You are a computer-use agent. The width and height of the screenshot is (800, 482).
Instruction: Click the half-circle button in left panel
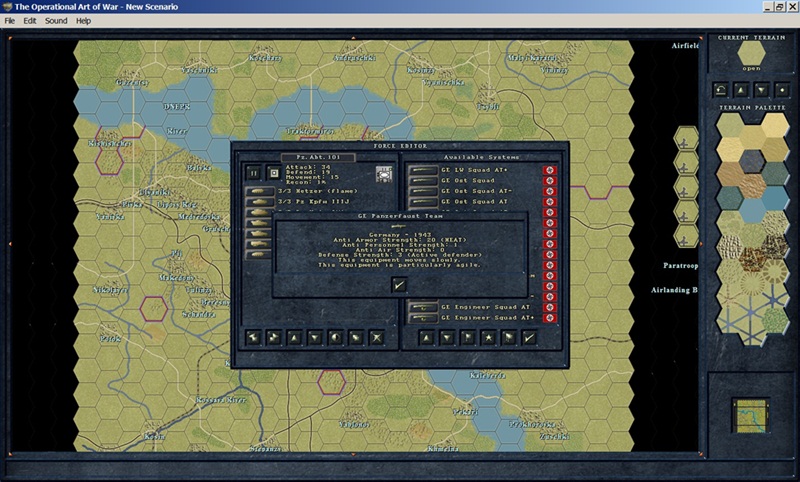tap(336, 338)
